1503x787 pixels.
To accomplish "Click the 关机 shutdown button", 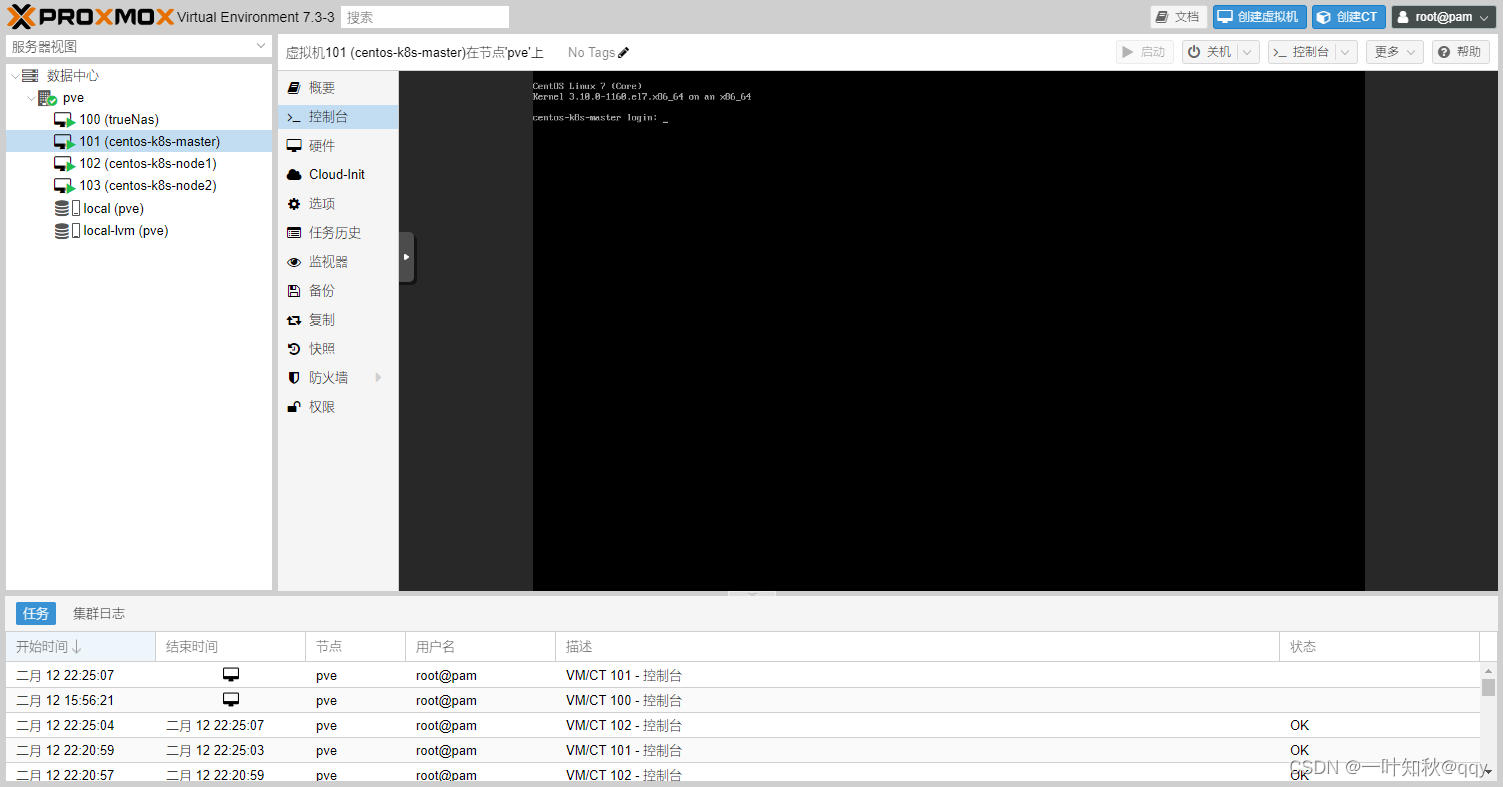I will click(1209, 52).
